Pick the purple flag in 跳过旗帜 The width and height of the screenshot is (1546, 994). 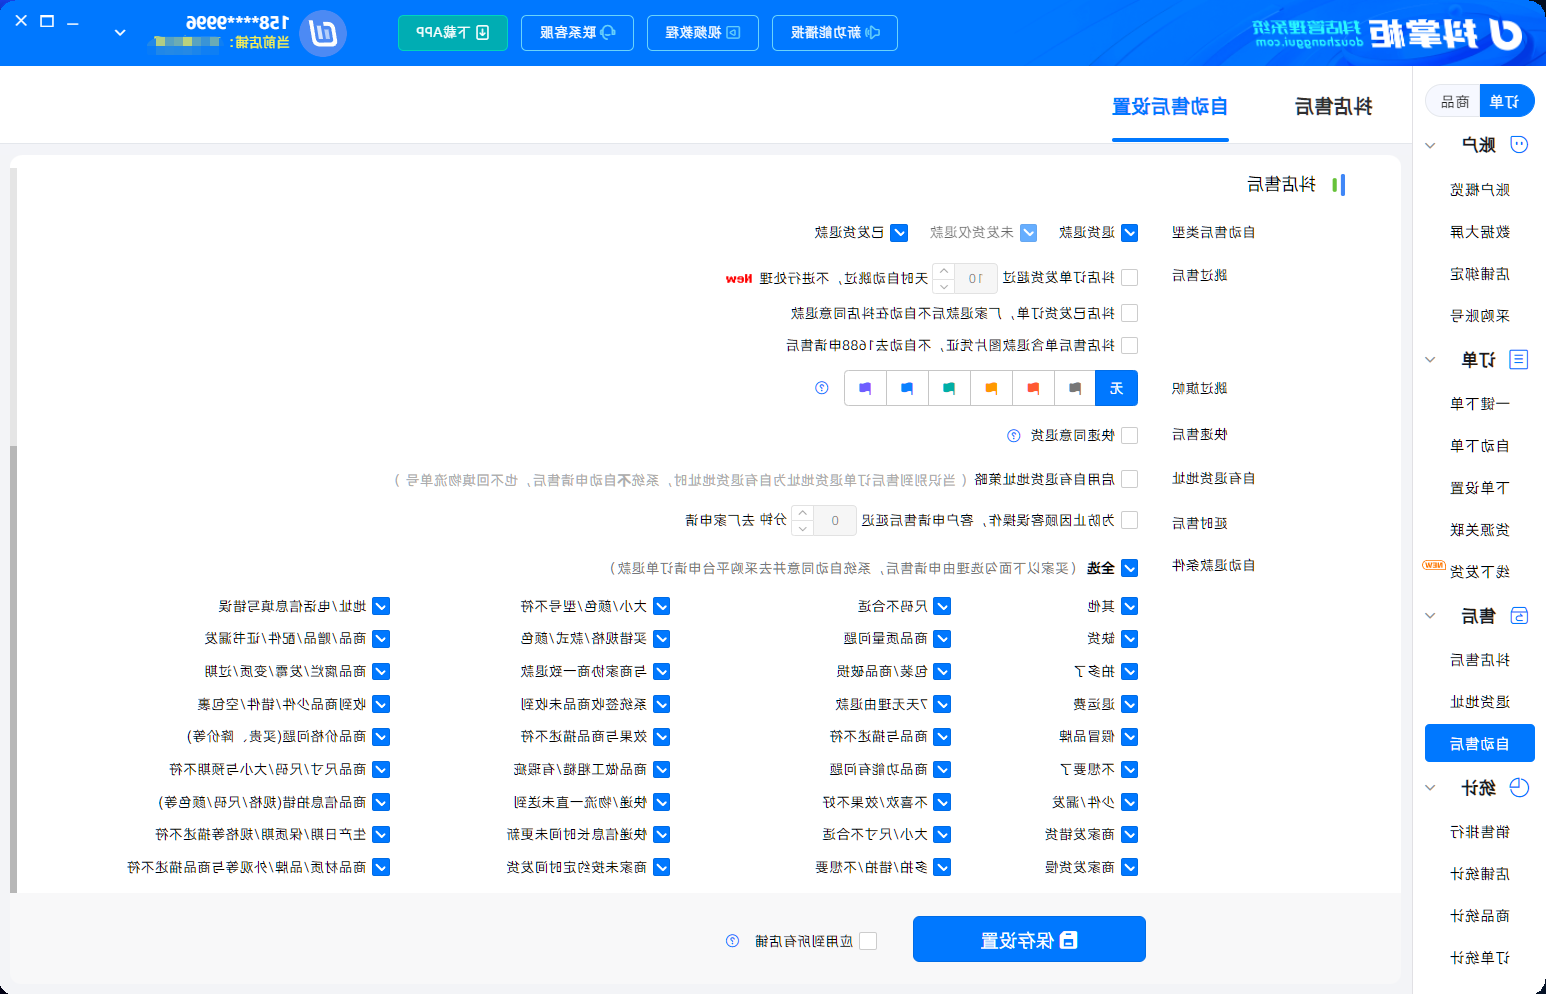point(865,388)
